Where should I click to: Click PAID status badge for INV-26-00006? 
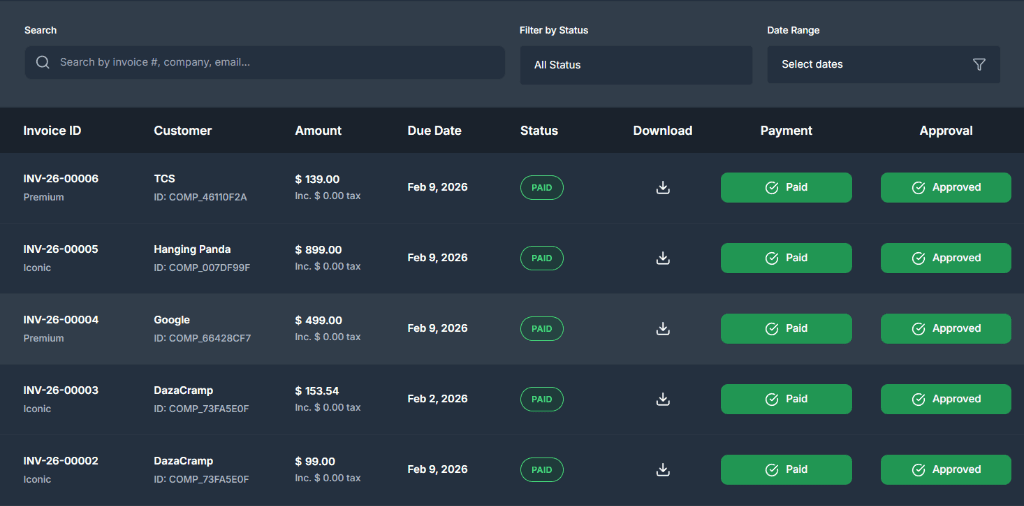click(541, 187)
